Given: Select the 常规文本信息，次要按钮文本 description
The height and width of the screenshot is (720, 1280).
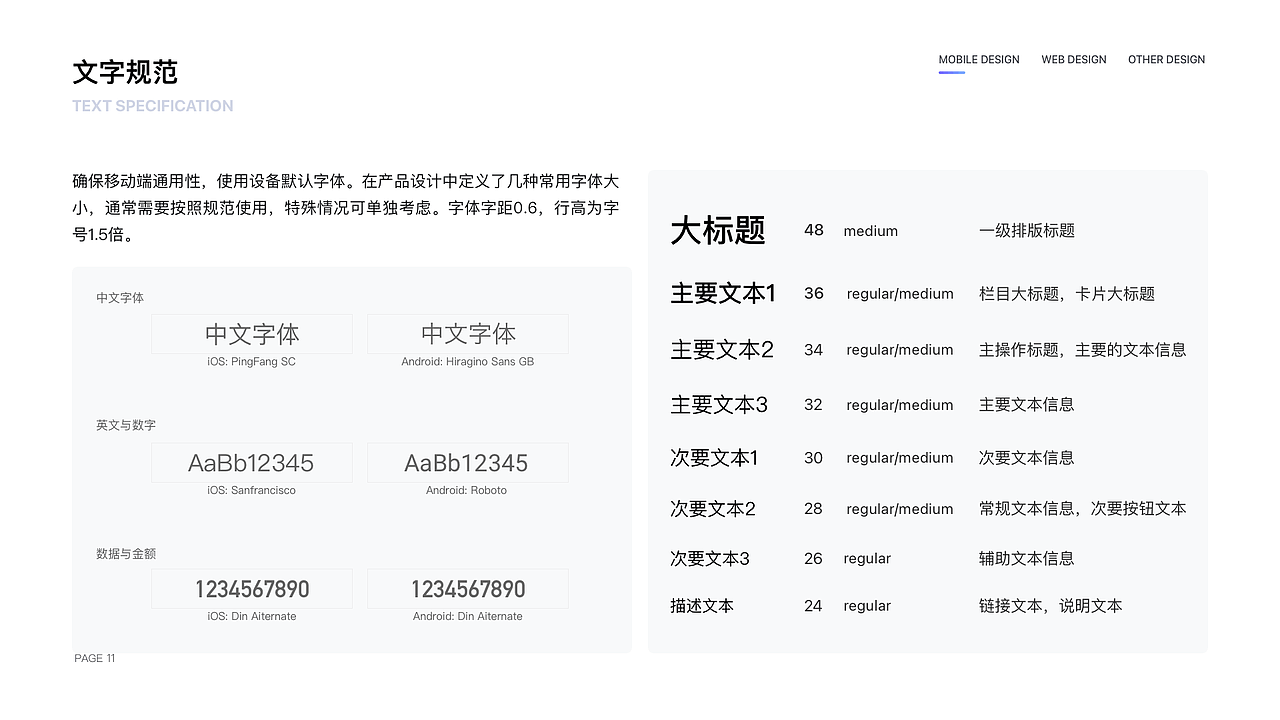Looking at the screenshot, I should tap(1083, 509).
